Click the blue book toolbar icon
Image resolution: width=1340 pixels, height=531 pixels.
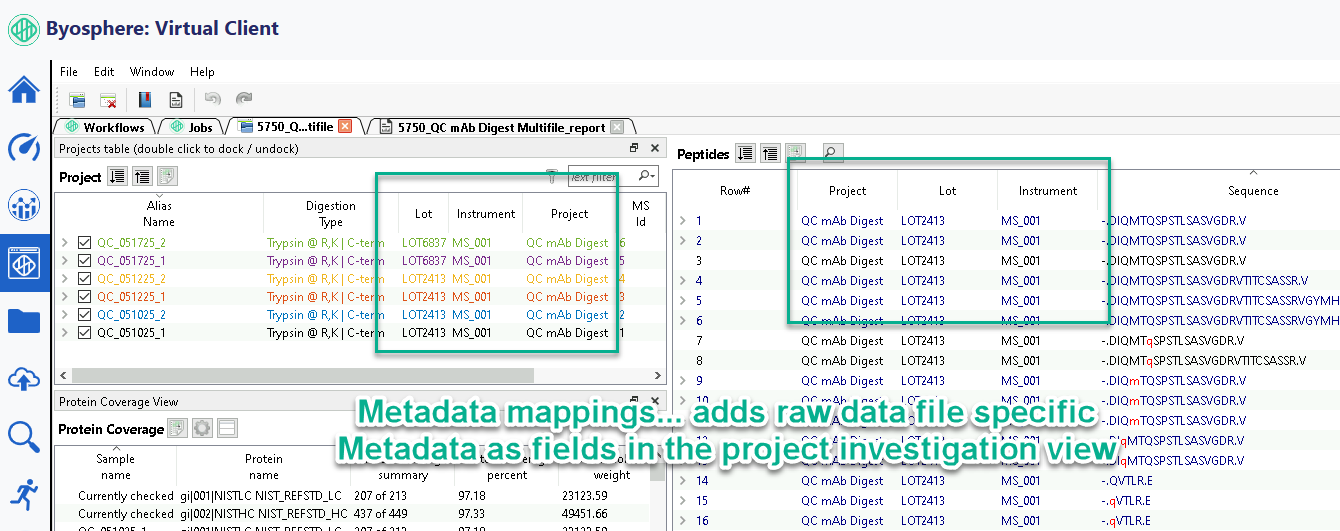(144, 99)
